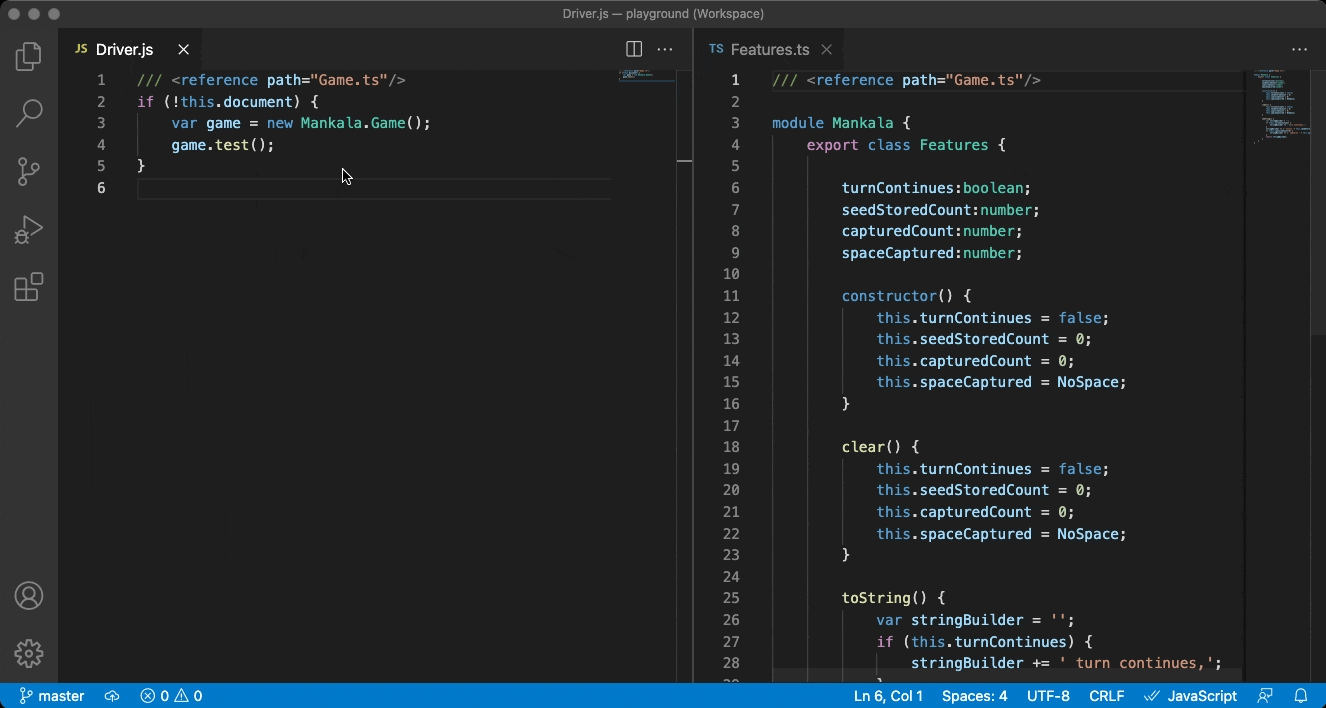The width and height of the screenshot is (1326, 708).
Task: Open the Search view in activity bar
Action: coord(29,114)
